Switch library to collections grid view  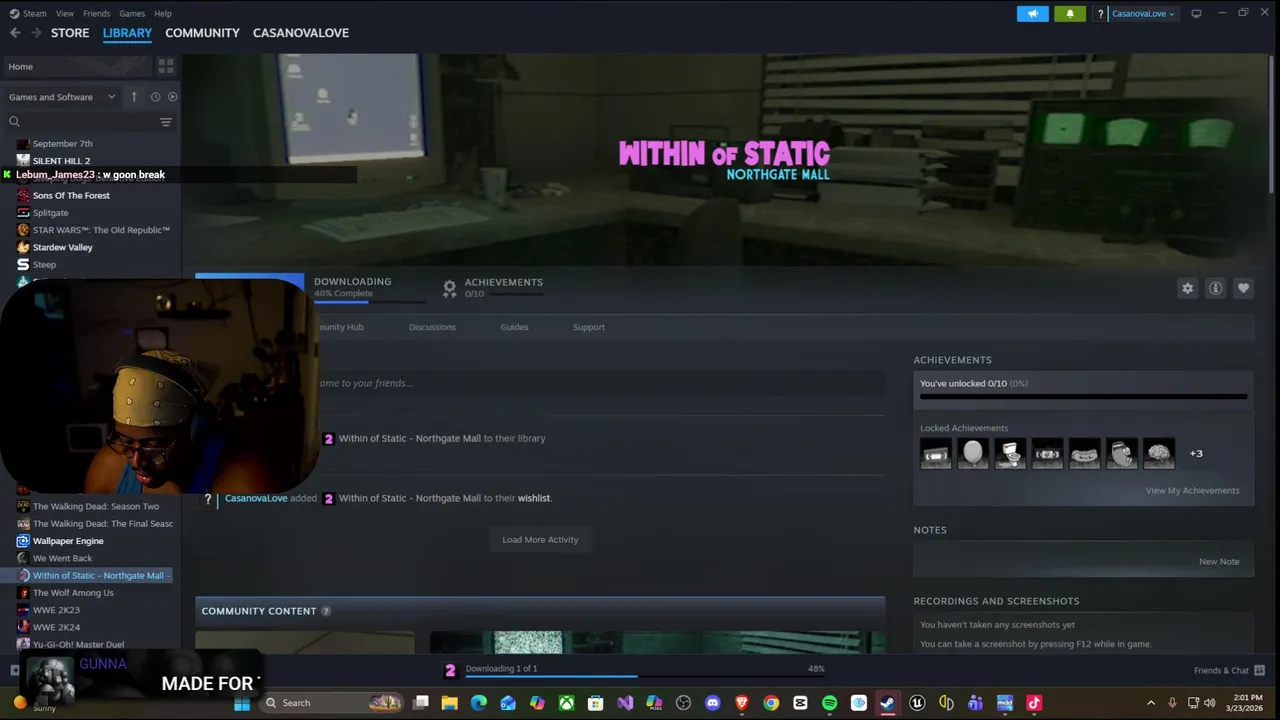[x=166, y=66]
